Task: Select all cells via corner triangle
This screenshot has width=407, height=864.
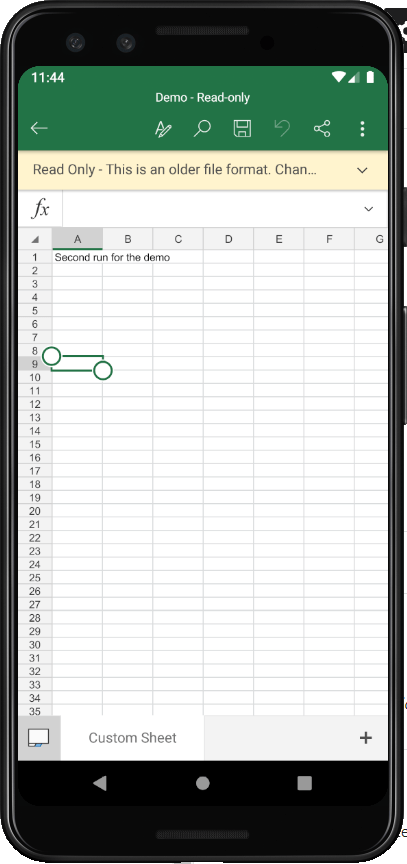Action: point(35,239)
